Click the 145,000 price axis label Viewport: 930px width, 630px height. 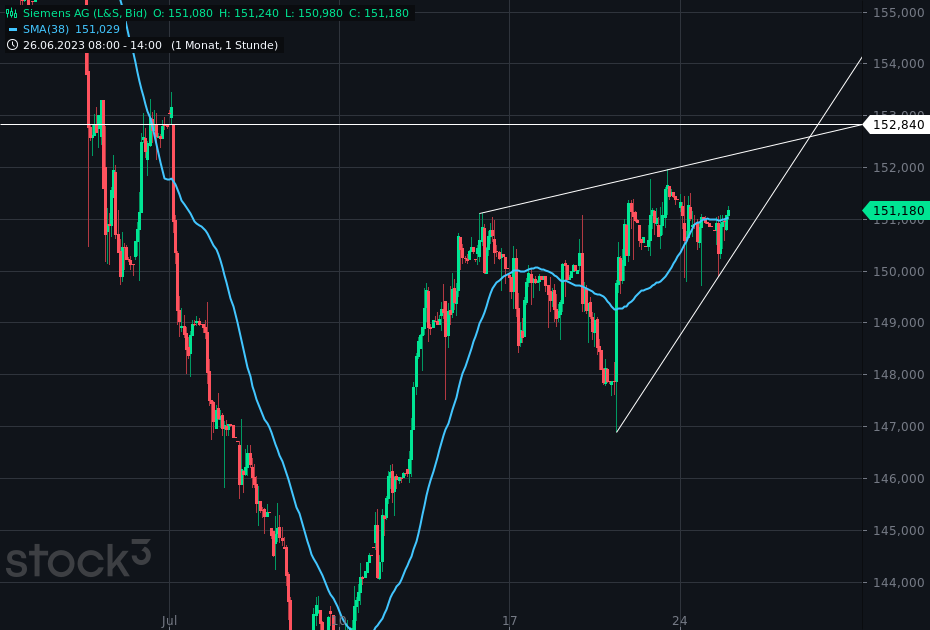coord(899,530)
